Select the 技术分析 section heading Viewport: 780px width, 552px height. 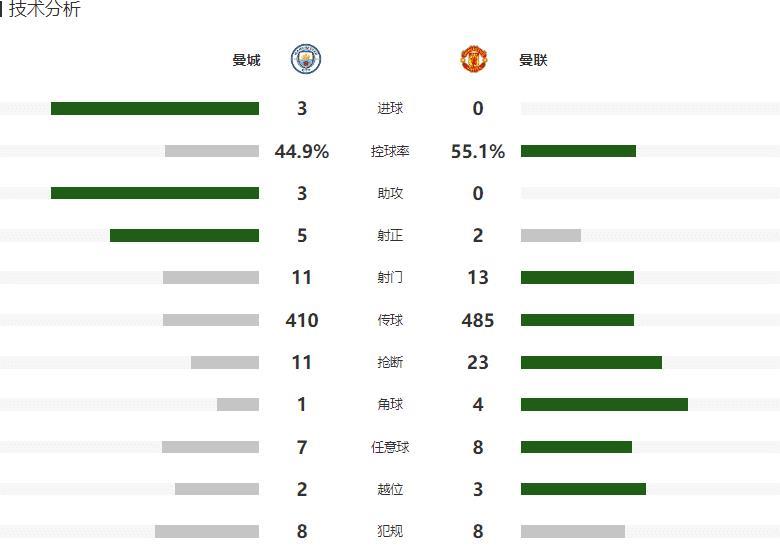pos(45,9)
